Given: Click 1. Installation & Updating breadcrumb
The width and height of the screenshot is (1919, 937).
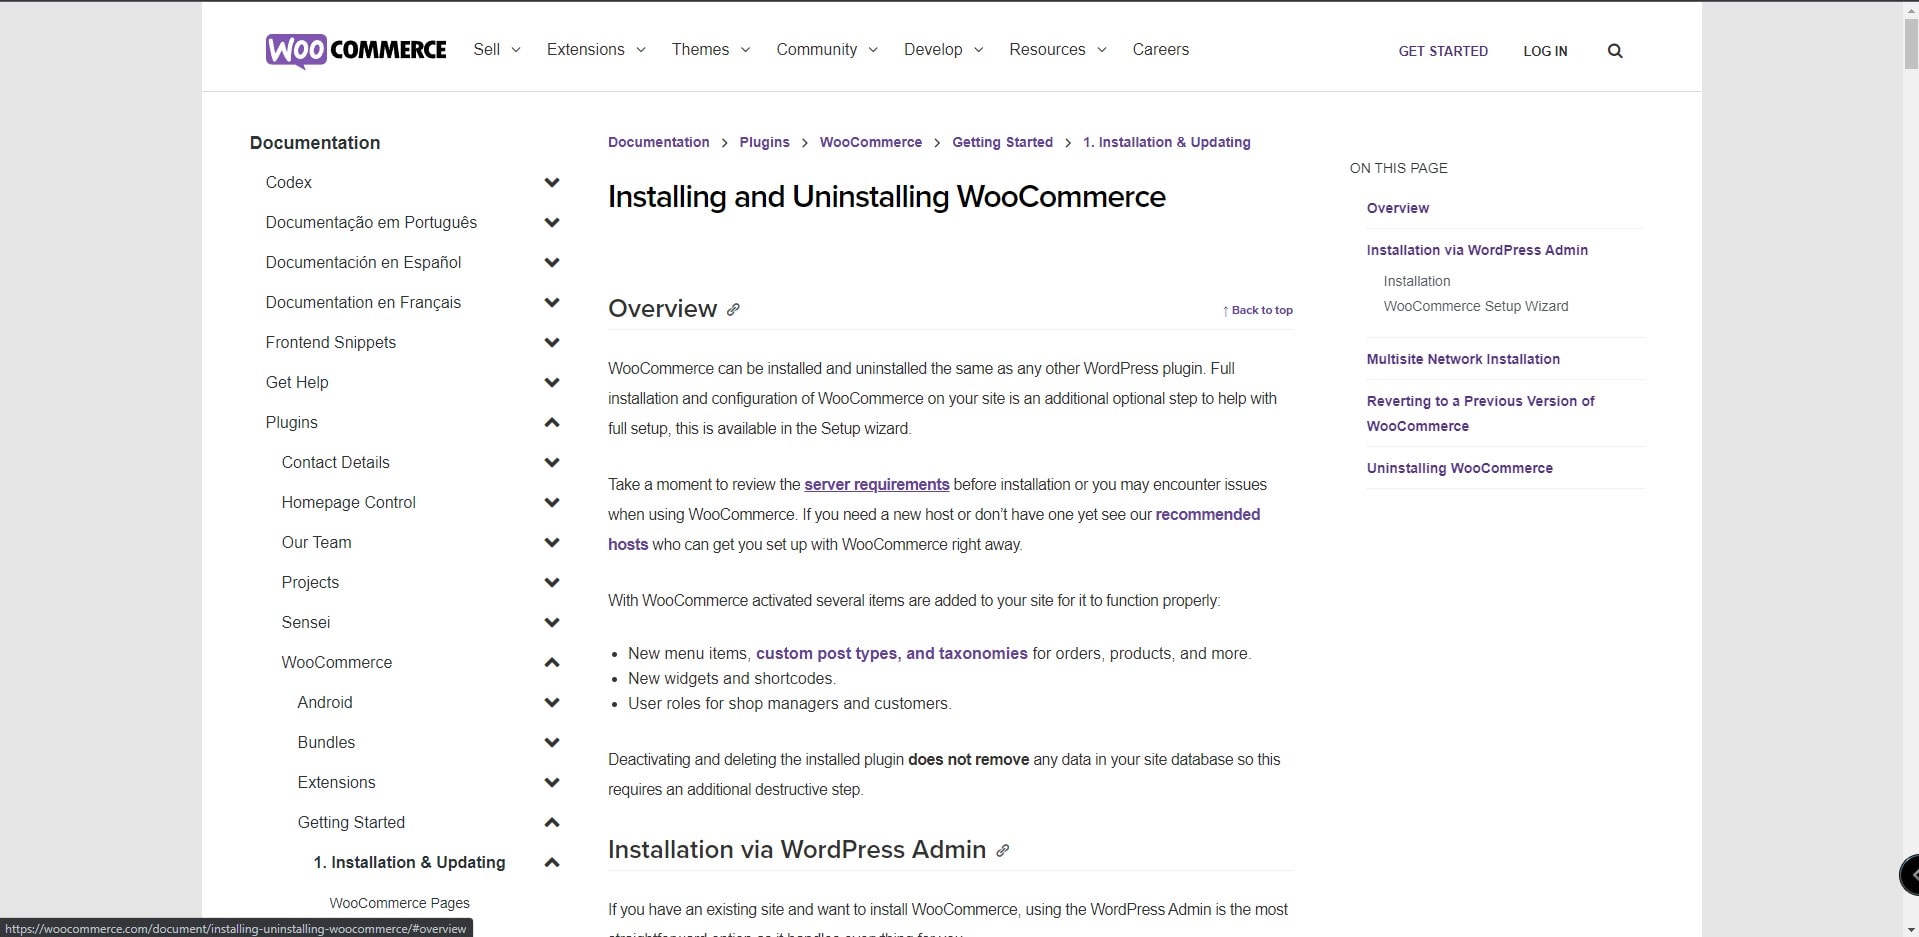Looking at the screenshot, I should pyautogui.click(x=1167, y=143).
